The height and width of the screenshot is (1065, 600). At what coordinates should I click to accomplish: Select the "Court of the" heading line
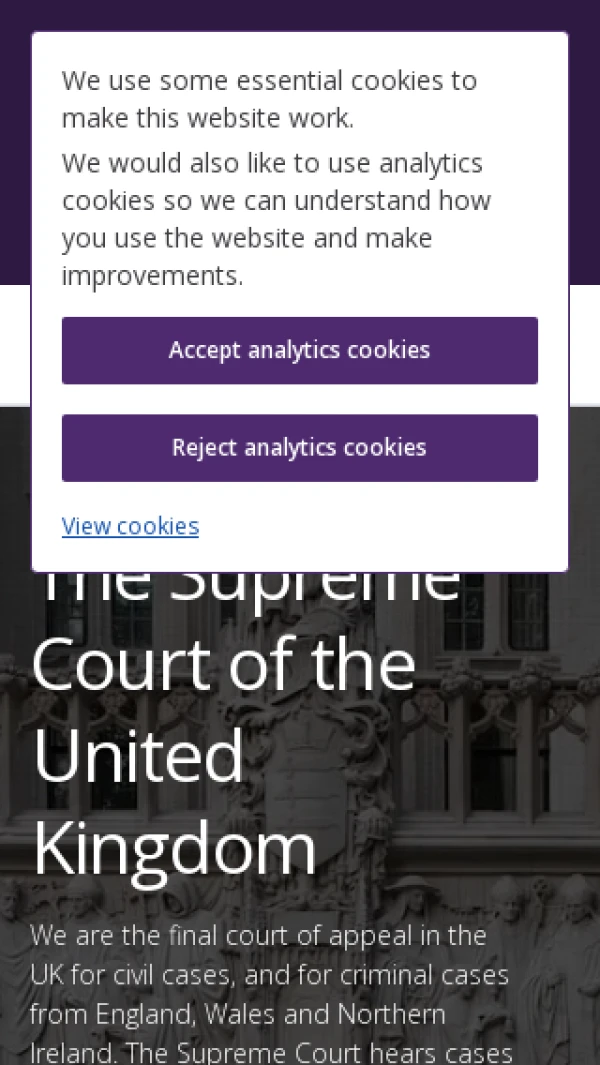click(x=224, y=664)
